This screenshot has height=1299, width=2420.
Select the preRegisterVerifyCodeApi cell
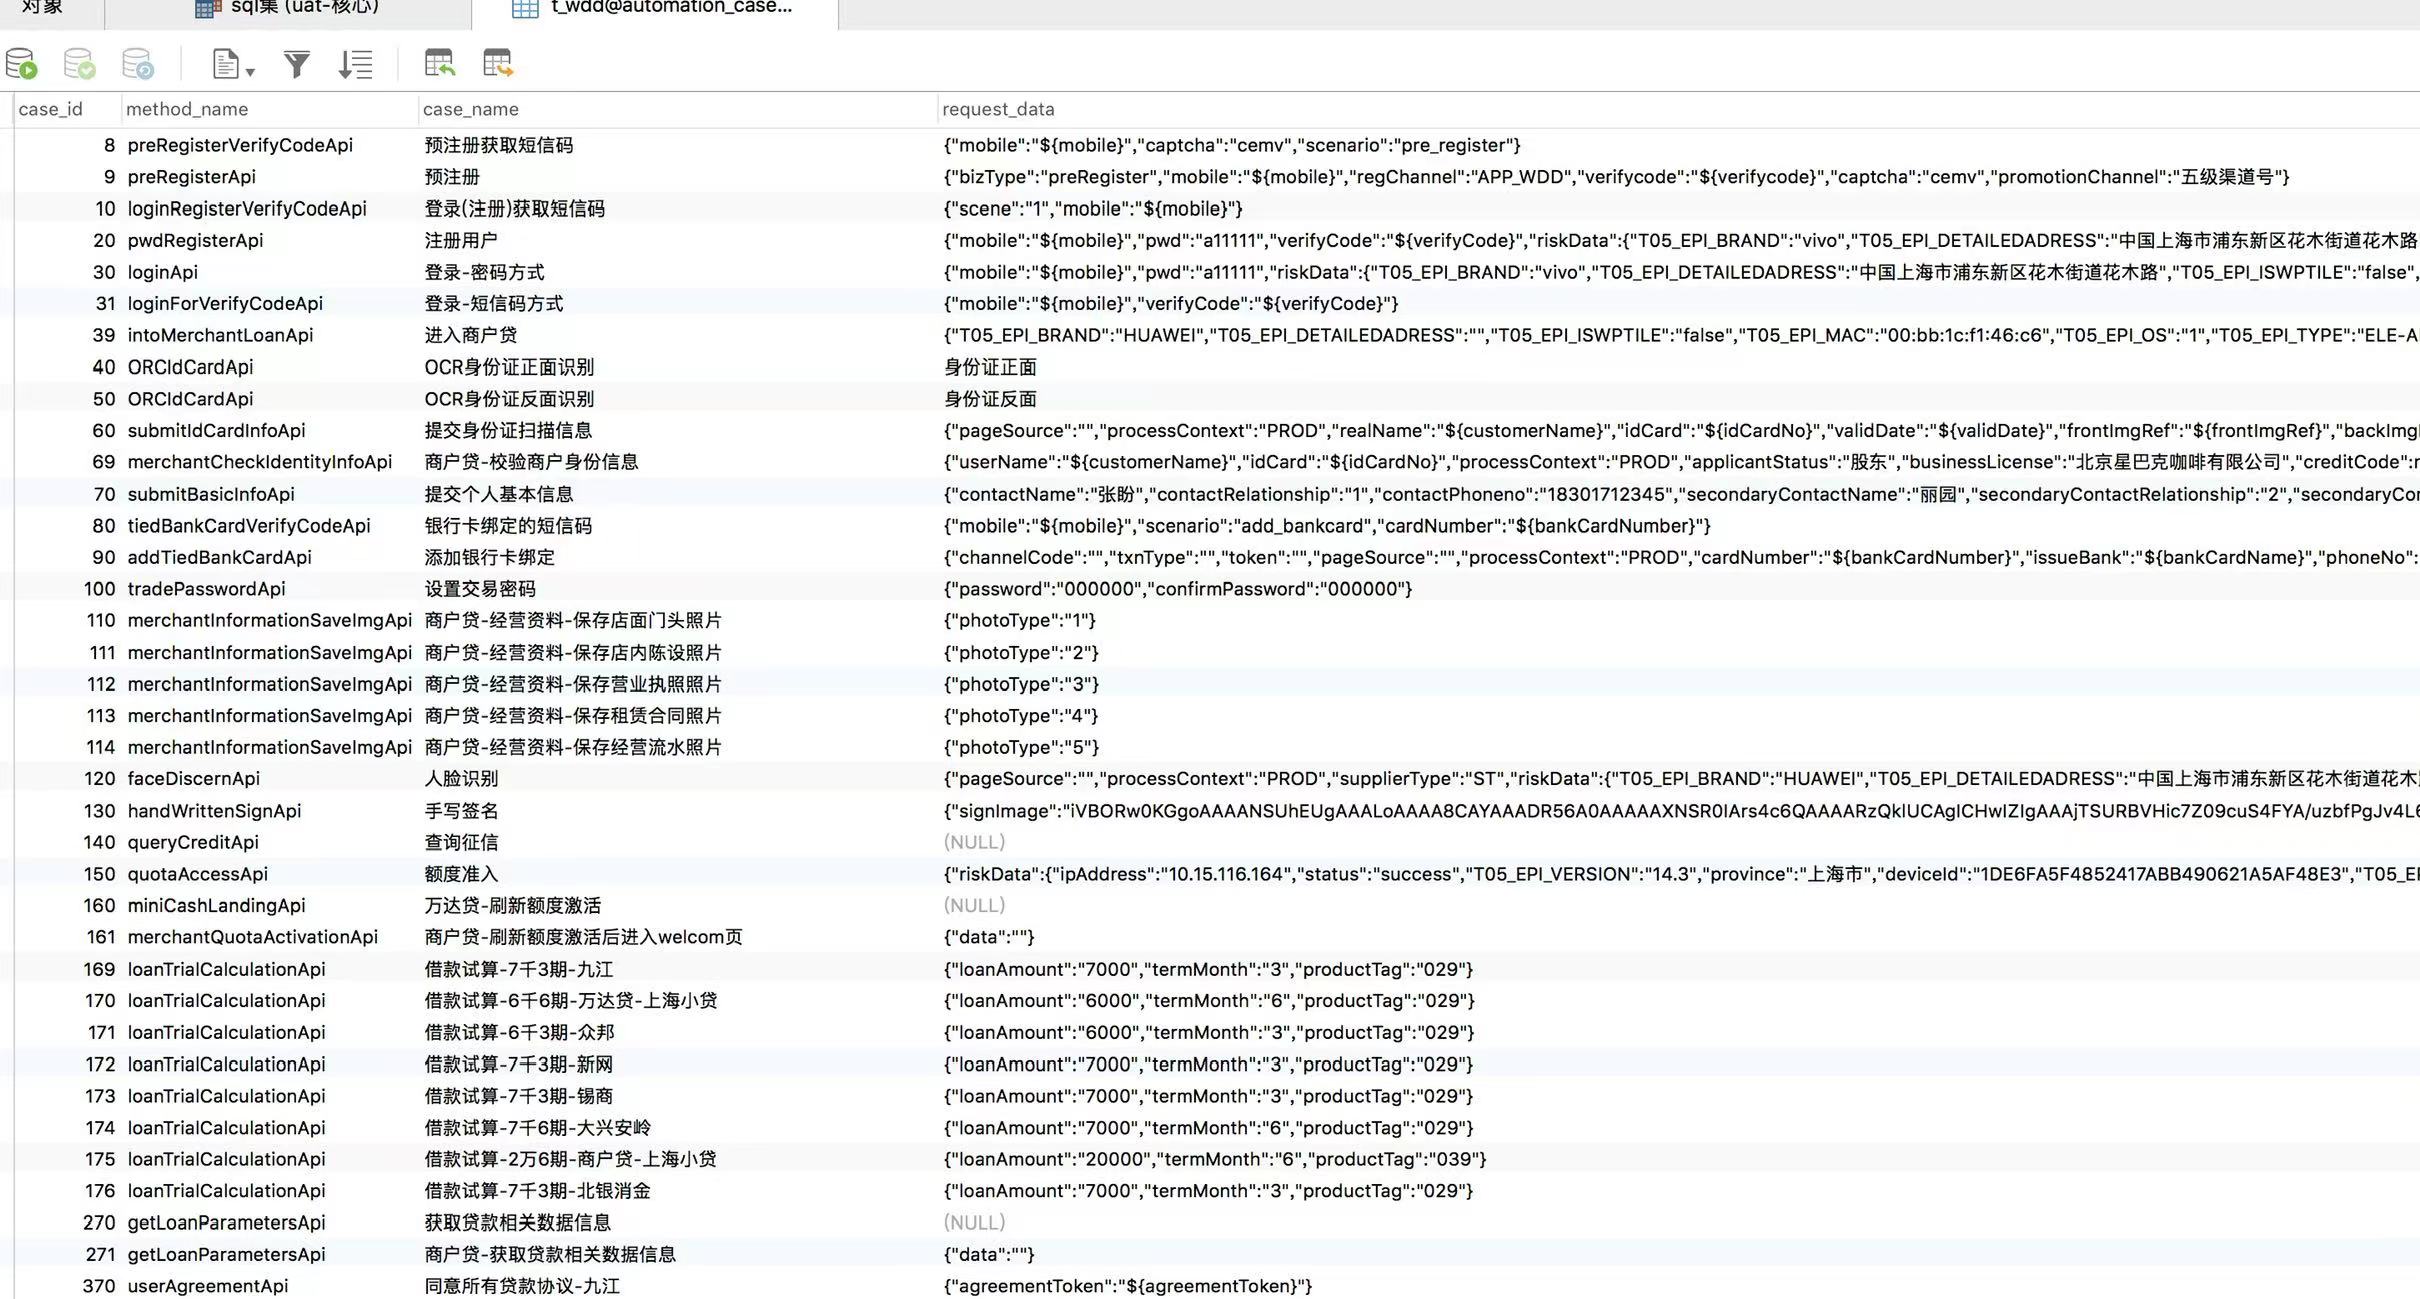click(240, 145)
